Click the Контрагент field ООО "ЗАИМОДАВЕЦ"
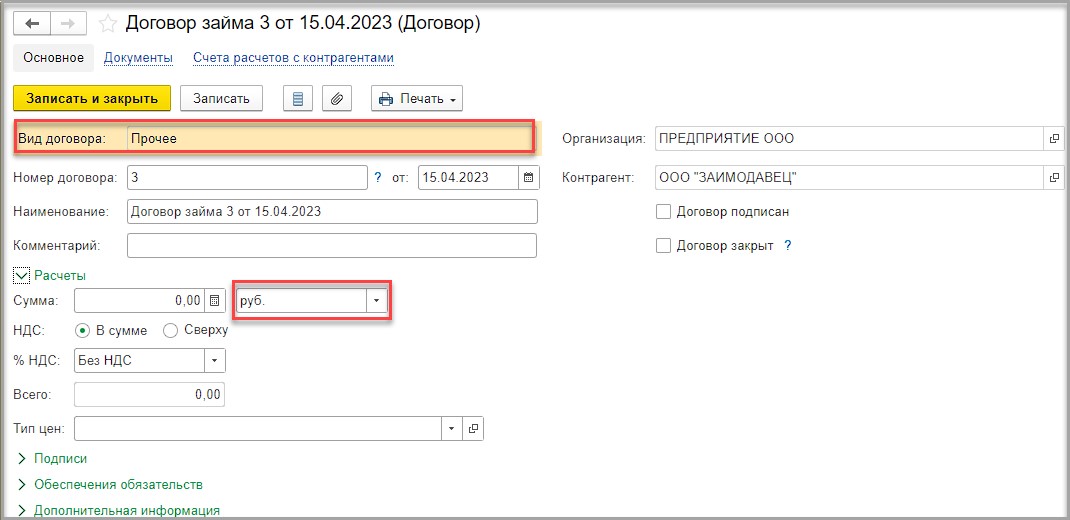The width and height of the screenshot is (1070, 520). click(849, 177)
